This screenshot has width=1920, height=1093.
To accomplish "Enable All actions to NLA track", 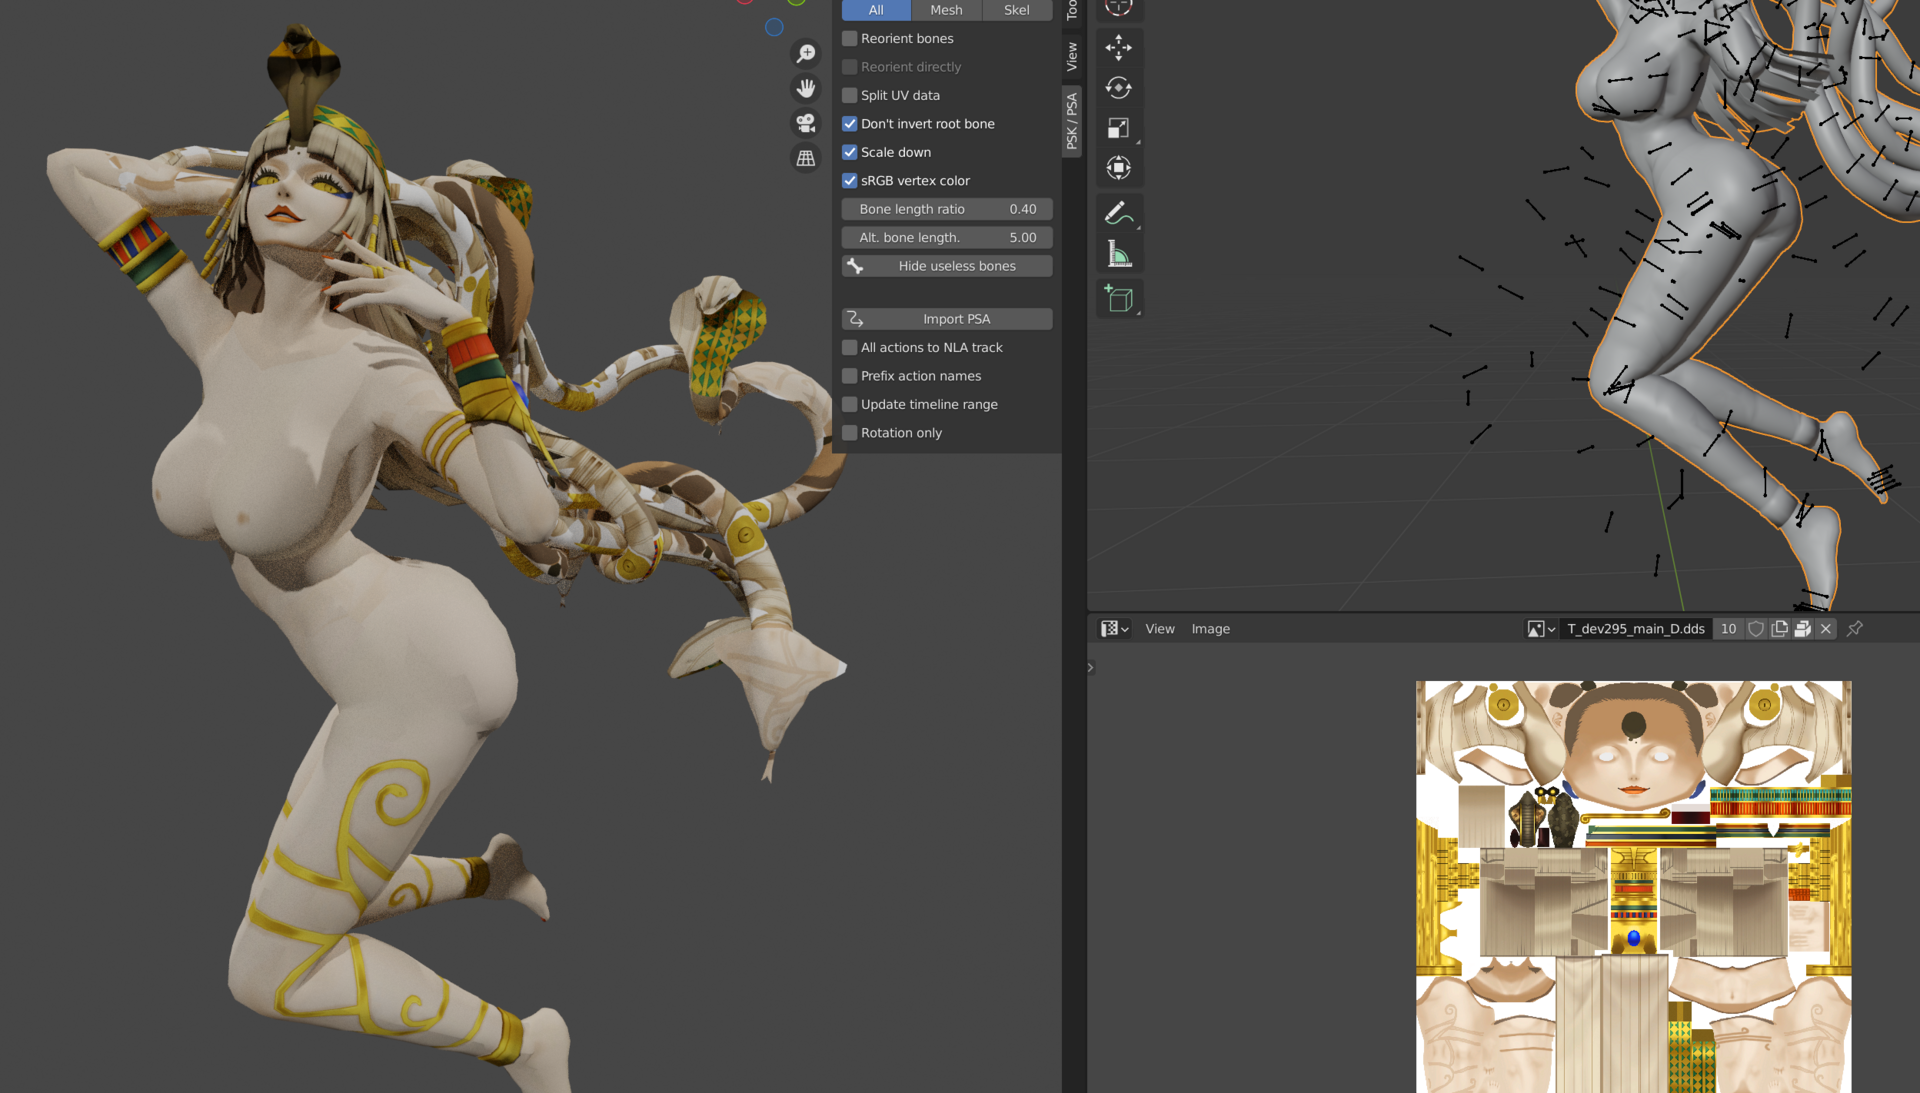I will tap(850, 347).
